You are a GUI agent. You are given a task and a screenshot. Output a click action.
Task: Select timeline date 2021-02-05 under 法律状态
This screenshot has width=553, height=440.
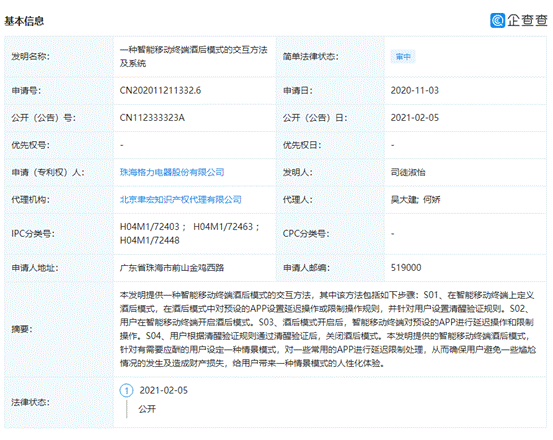(164, 391)
